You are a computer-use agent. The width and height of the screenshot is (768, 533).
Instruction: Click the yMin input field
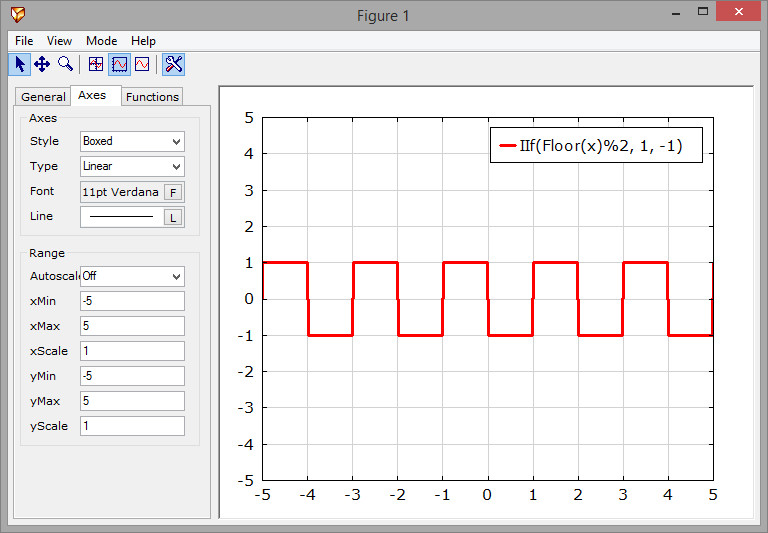[132, 376]
